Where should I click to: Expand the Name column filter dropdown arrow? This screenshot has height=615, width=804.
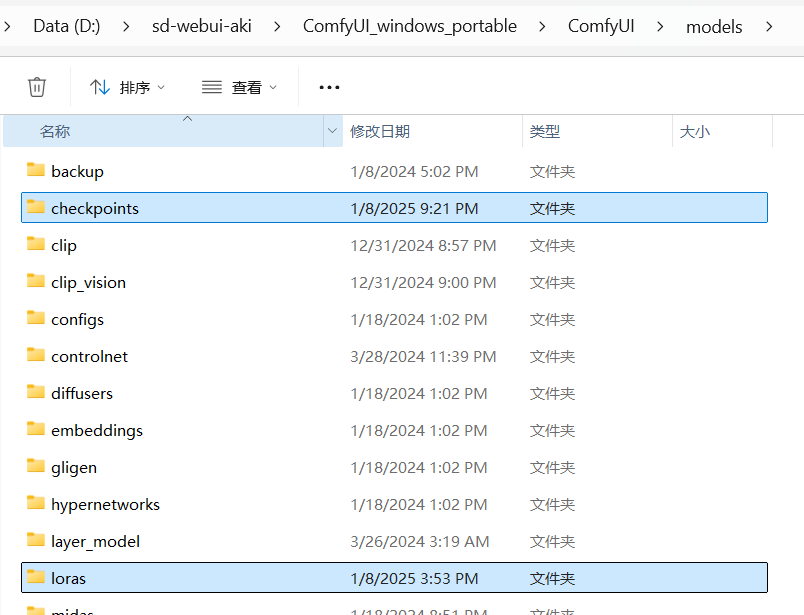coord(332,131)
